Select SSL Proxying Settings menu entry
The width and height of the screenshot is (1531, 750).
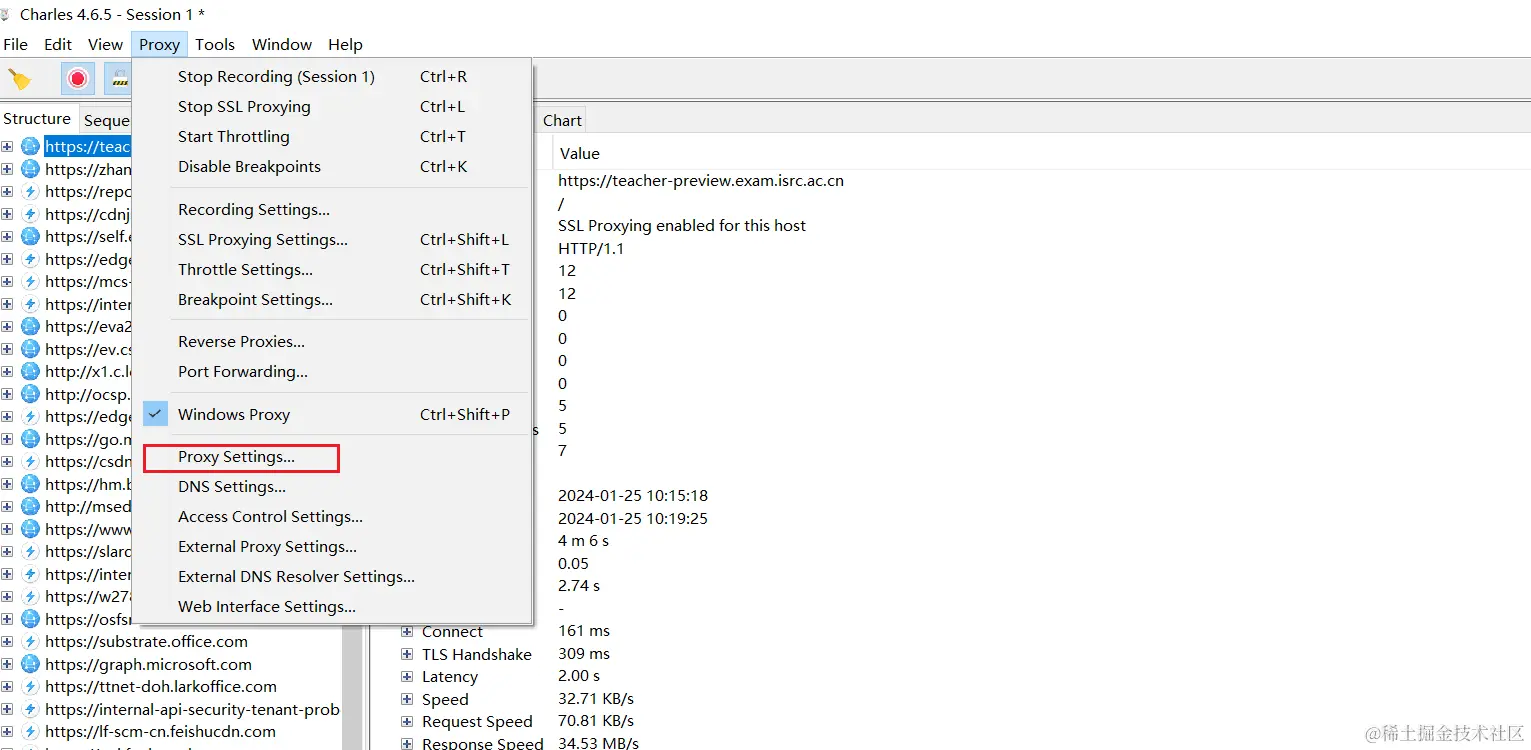pos(262,240)
